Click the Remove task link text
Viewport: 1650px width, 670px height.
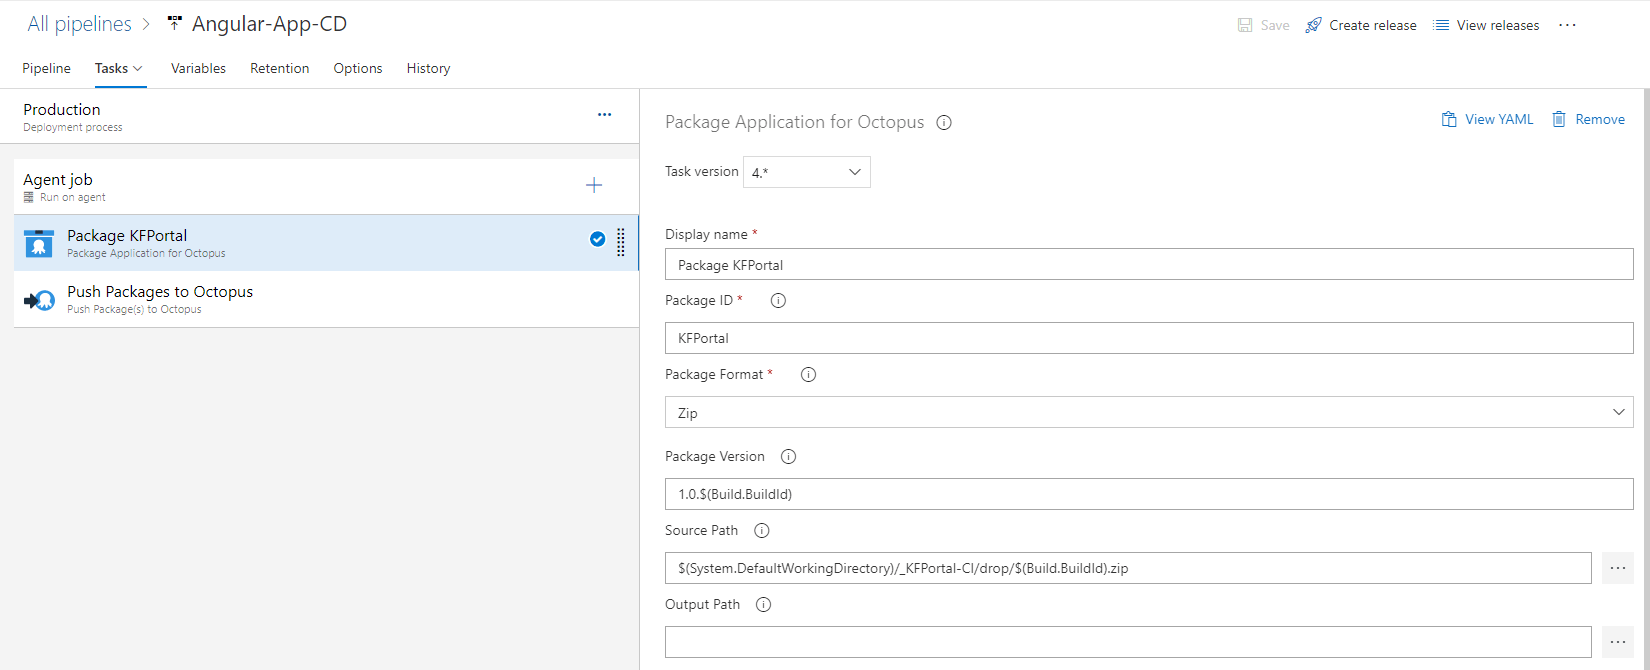pos(1600,119)
